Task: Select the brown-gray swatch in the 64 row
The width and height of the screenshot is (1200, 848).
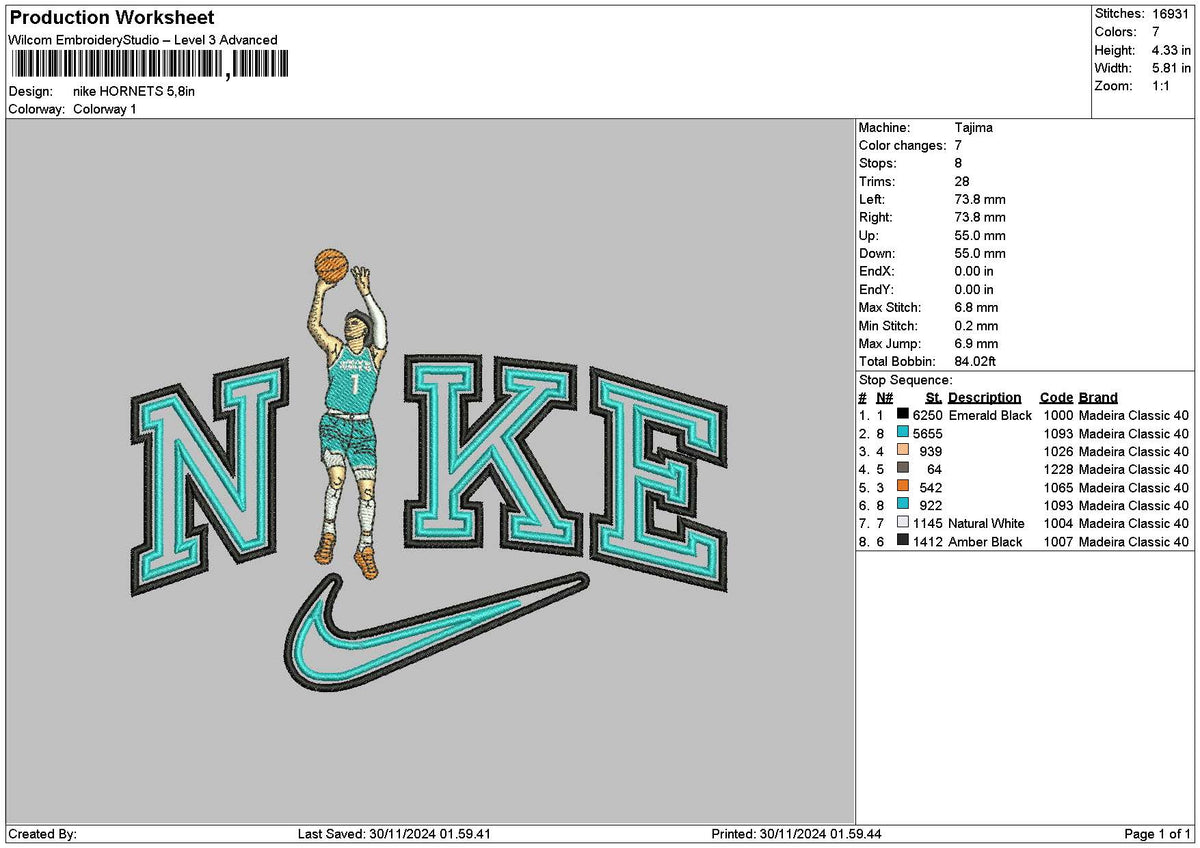Action: tap(903, 469)
